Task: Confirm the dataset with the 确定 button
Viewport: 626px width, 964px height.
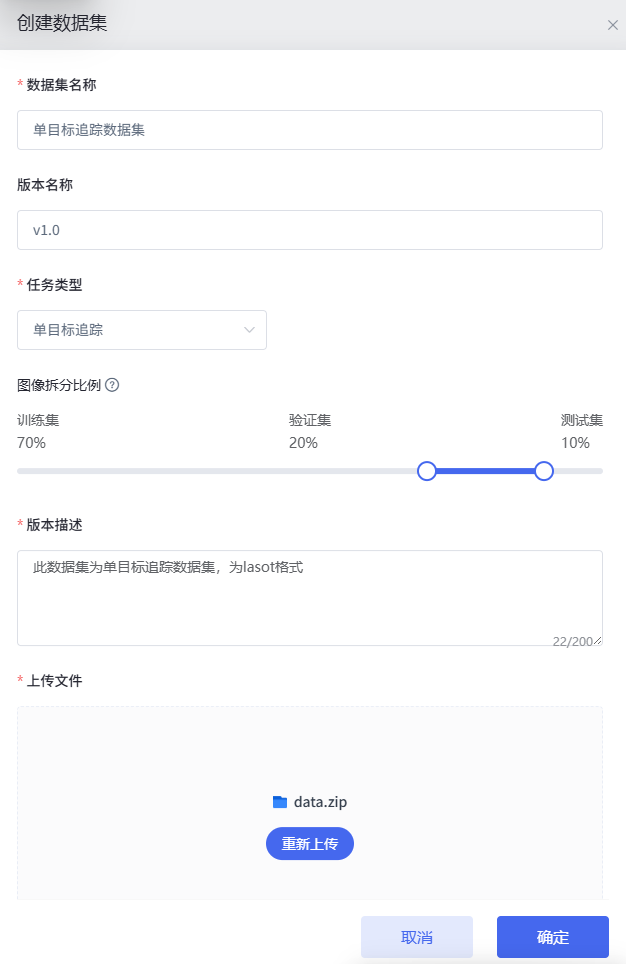Action: pyautogui.click(x=552, y=937)
